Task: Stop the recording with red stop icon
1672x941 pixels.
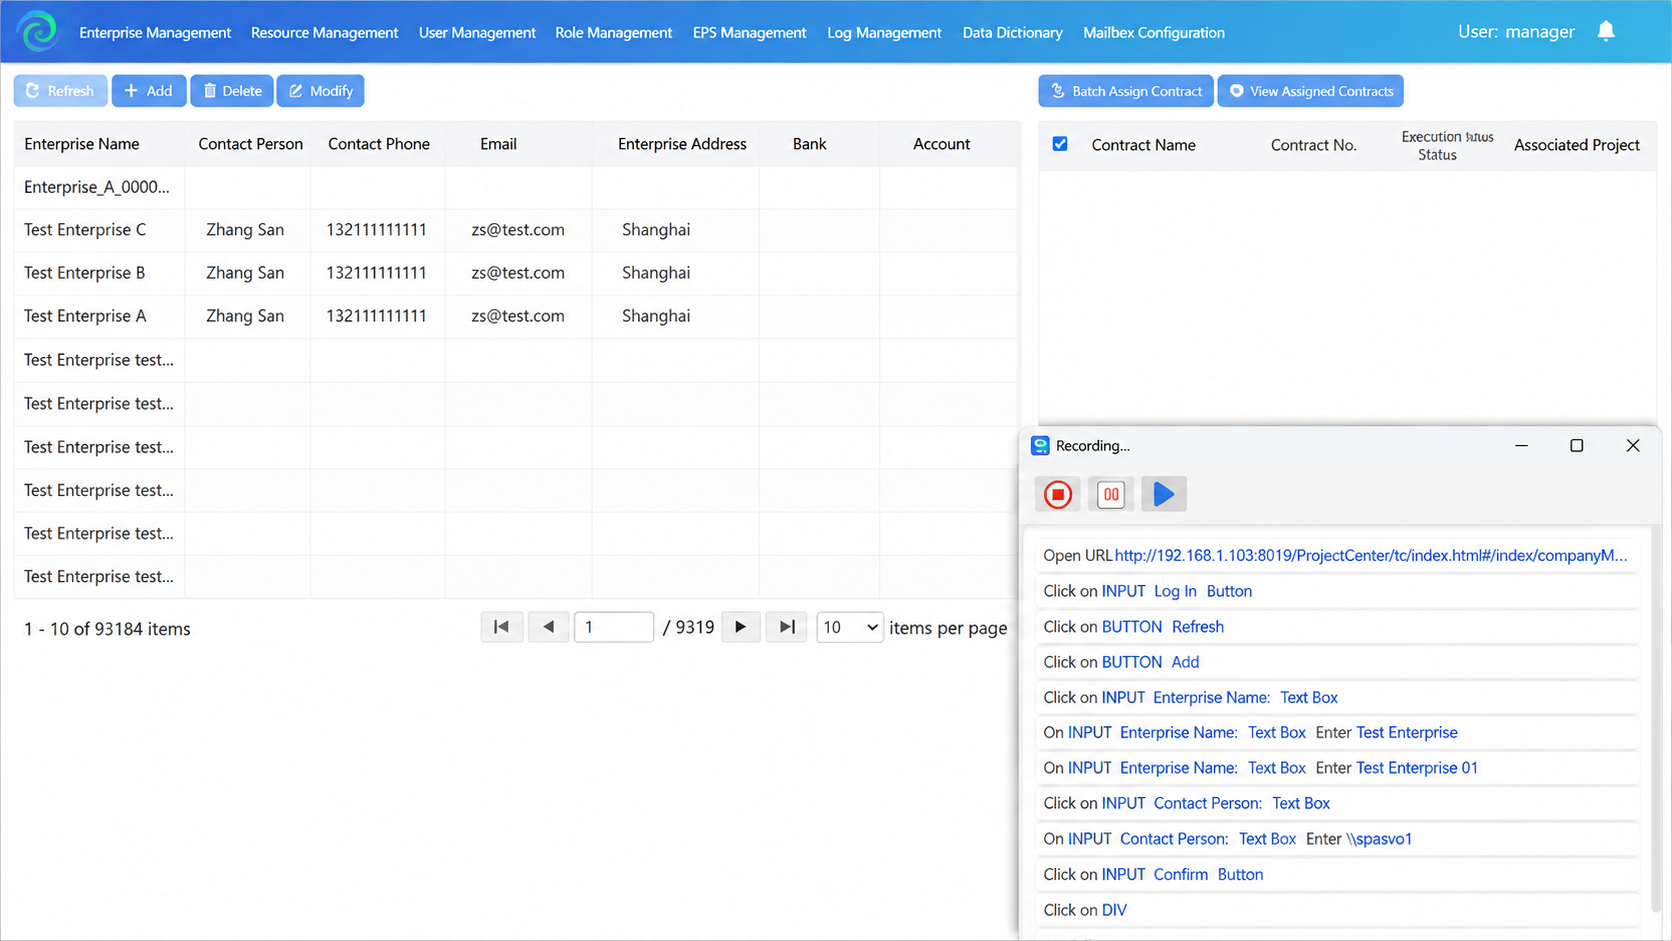Action: (x=1058, y=494)
